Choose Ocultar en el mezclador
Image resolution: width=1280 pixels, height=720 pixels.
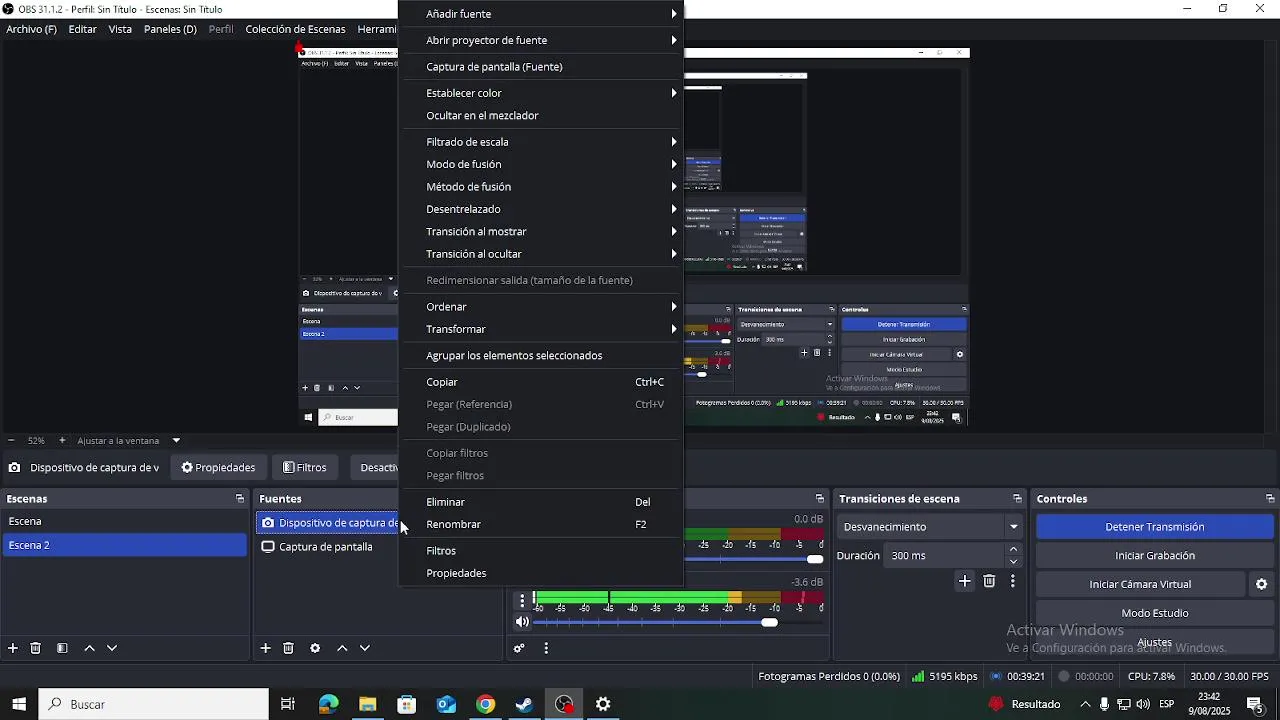coord(541,115)
